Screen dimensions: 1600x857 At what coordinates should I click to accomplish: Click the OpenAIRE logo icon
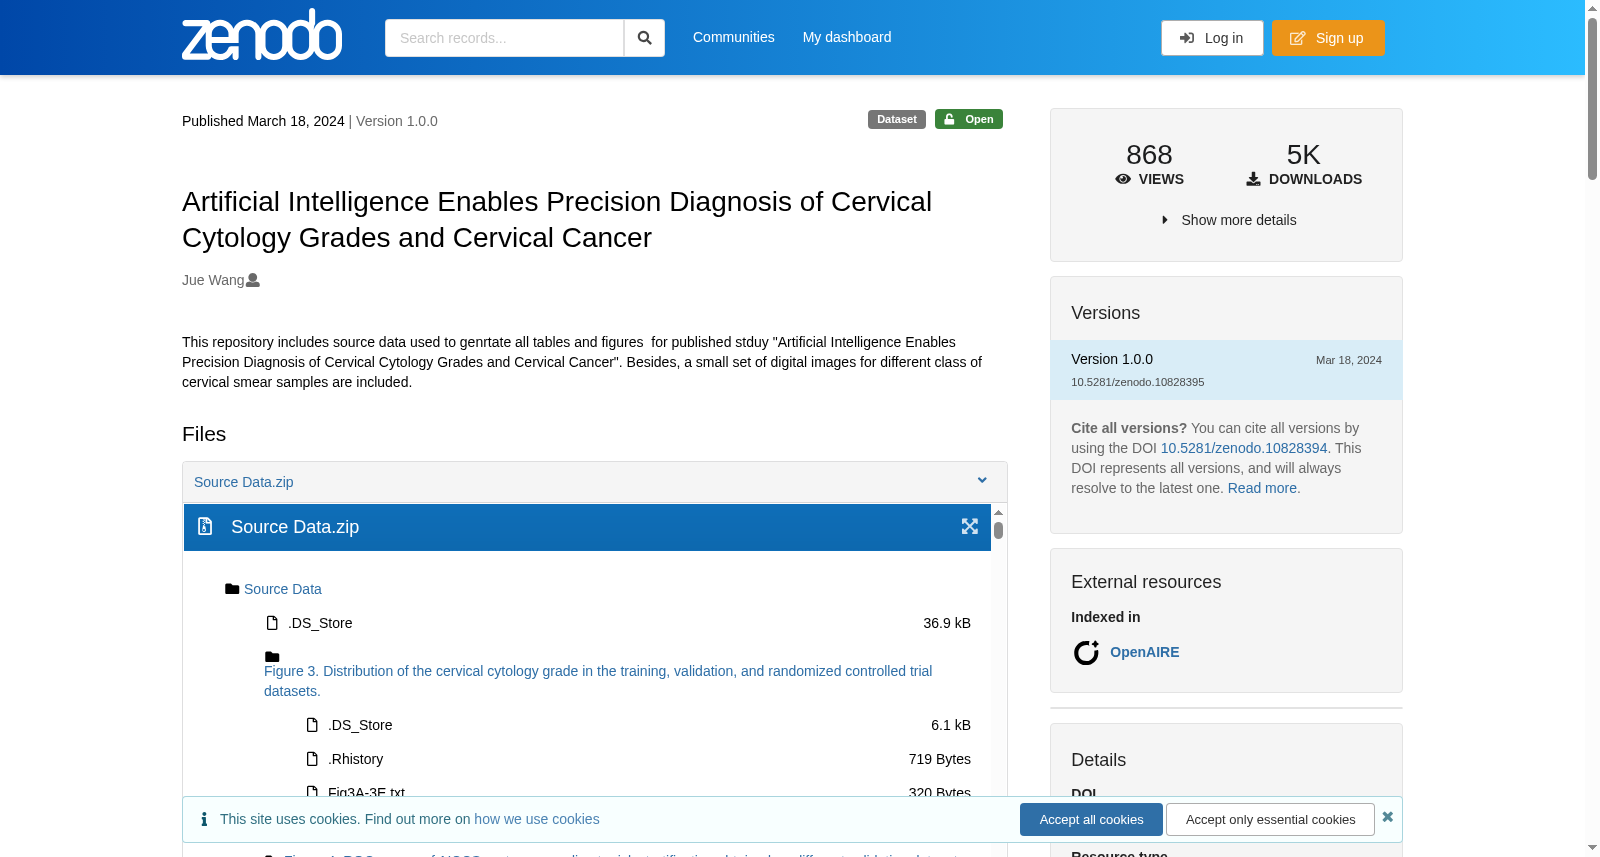coord(1086,652)
